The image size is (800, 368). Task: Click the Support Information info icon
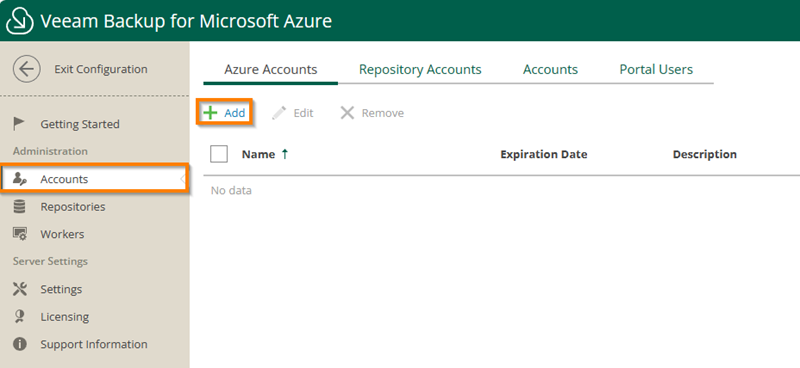19,345
